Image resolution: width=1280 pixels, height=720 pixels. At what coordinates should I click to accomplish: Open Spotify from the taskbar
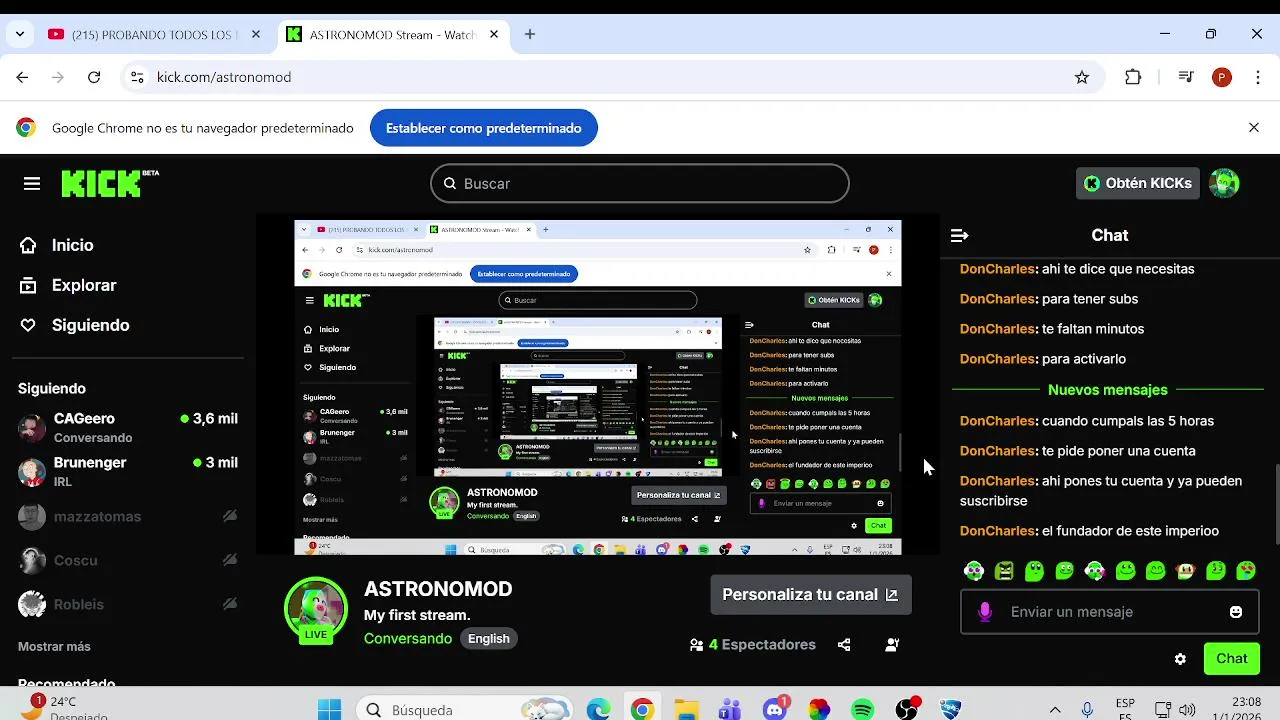pos(862,710)
